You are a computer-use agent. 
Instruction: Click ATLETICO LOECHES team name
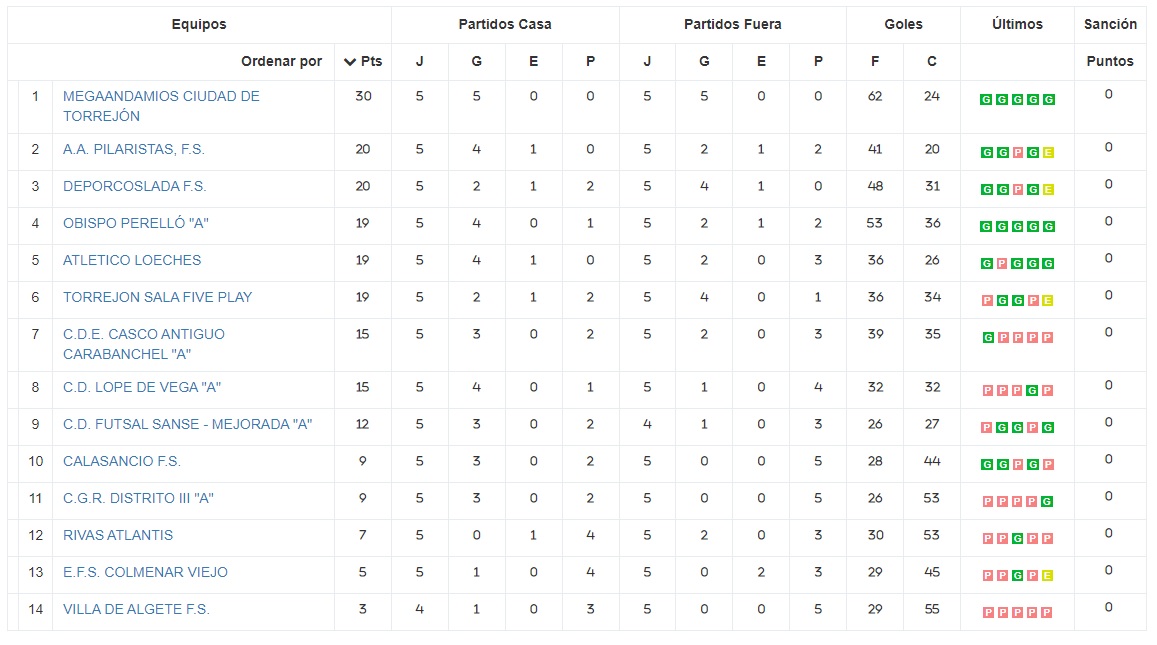[132, 260]
